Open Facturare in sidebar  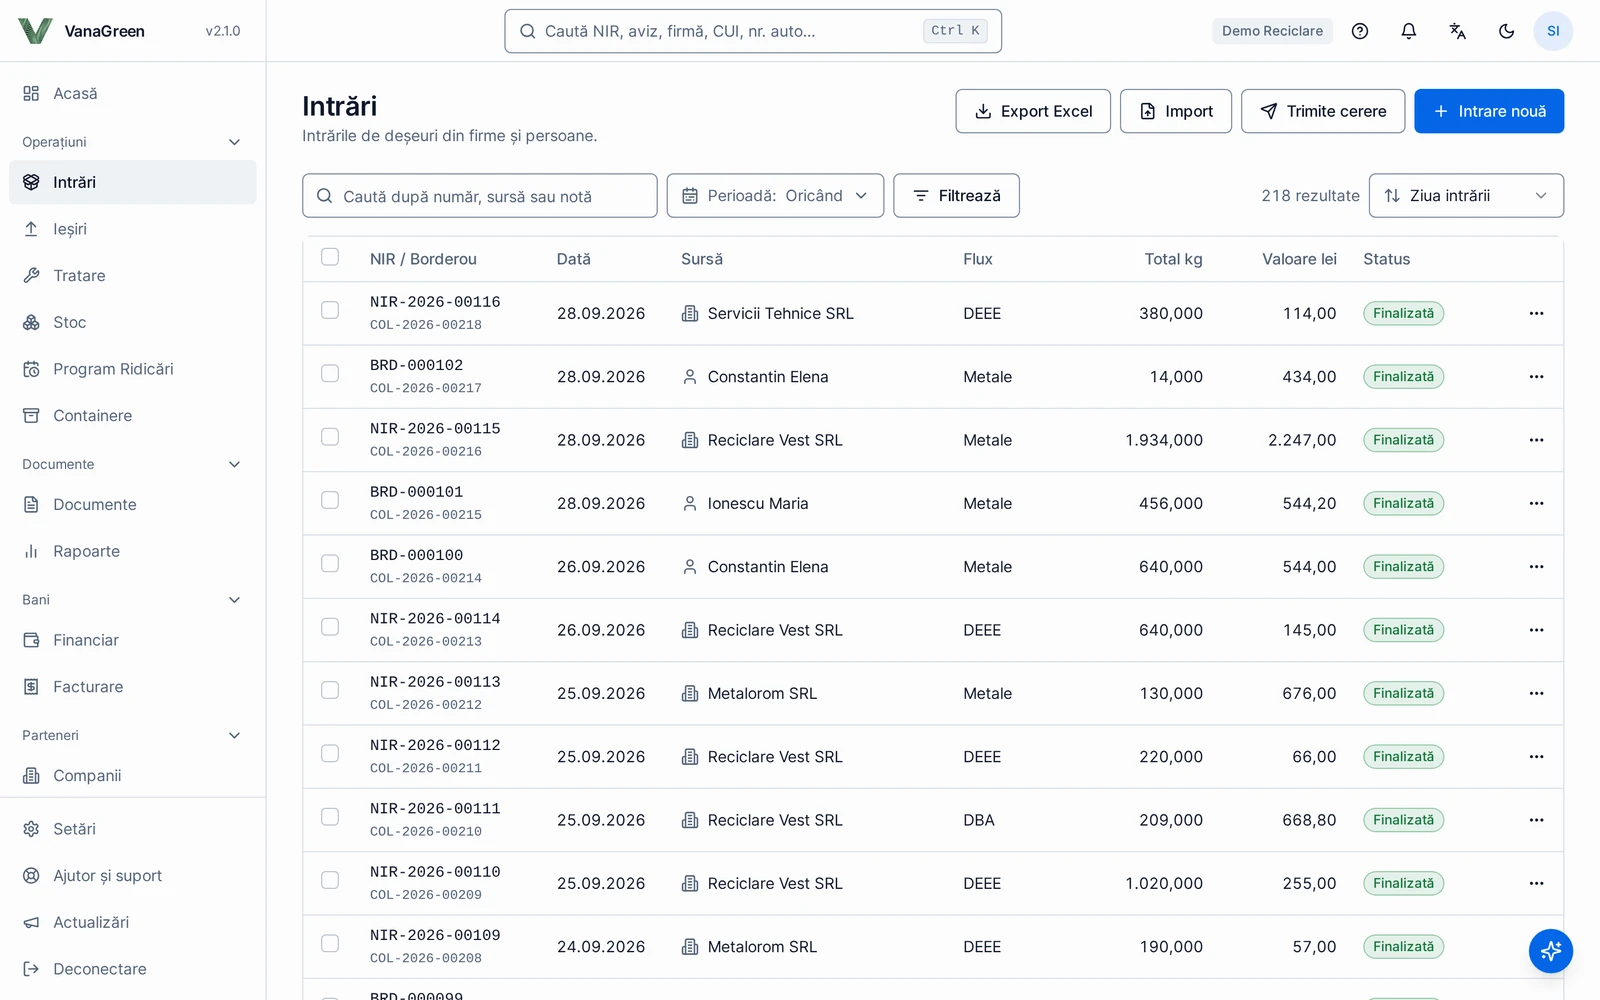(x=132, y=687)
